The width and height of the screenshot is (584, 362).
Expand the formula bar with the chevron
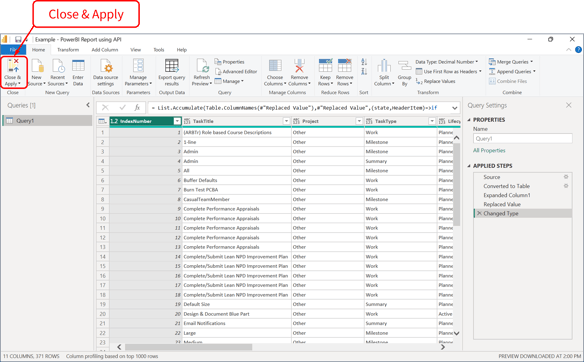[x=454, y=108]
